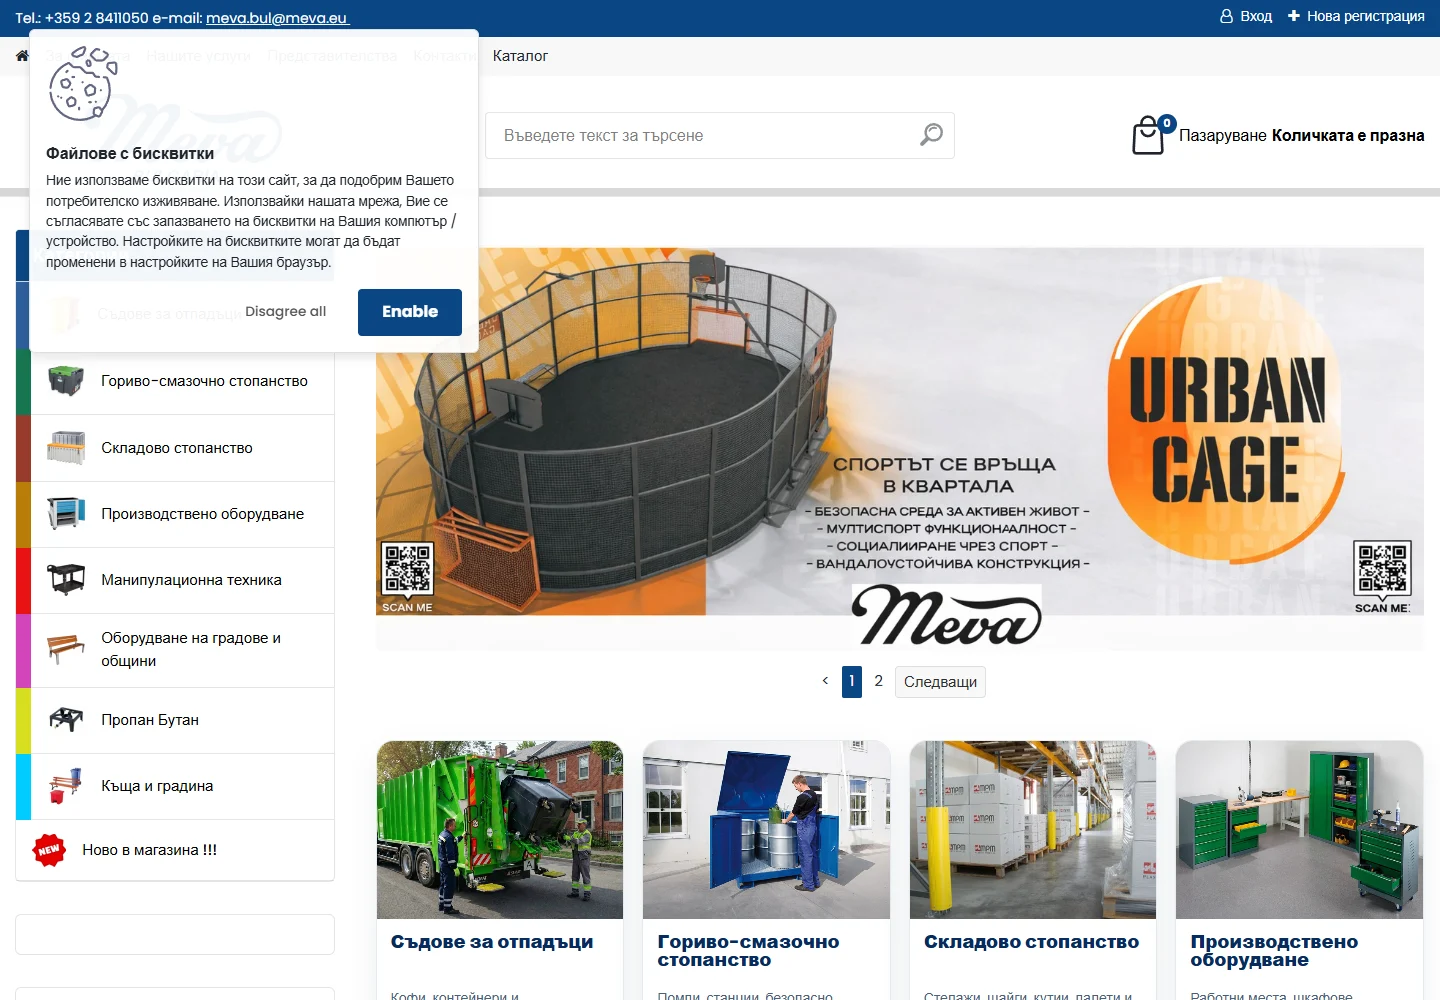1440x1000 pixels.
Task: Click Количката е празна cart status text
Action: click(1348, 135)
